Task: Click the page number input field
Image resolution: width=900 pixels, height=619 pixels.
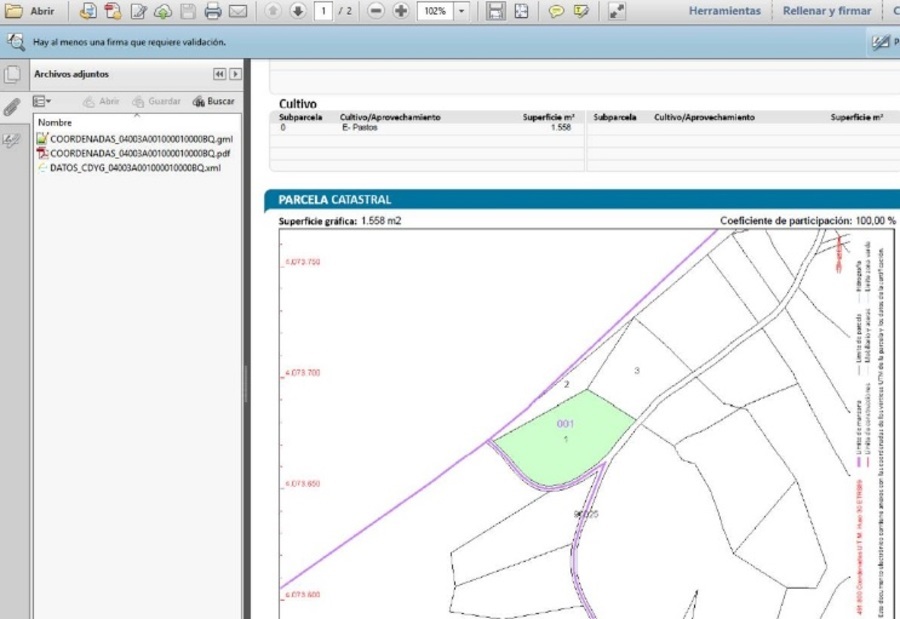Action: tap(323, 11)
